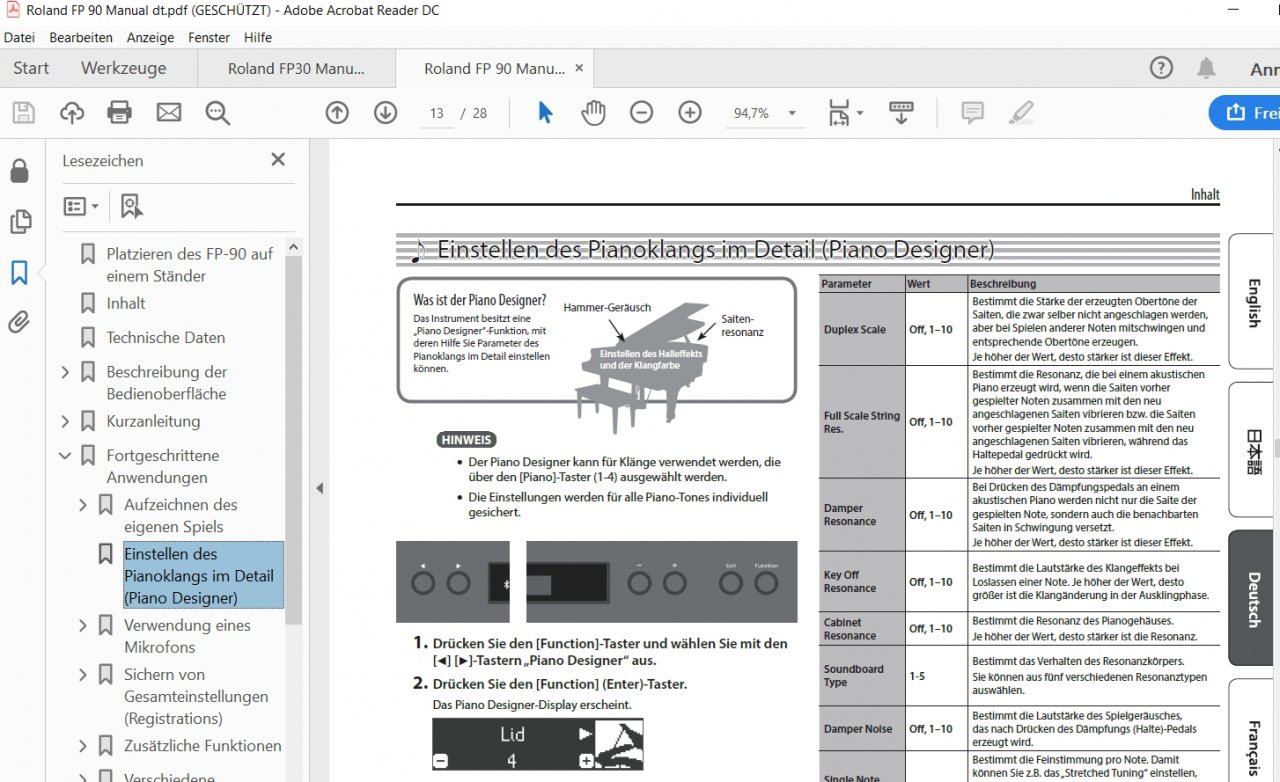
Task: Open the Fenster menu
Action: point(209,37)
